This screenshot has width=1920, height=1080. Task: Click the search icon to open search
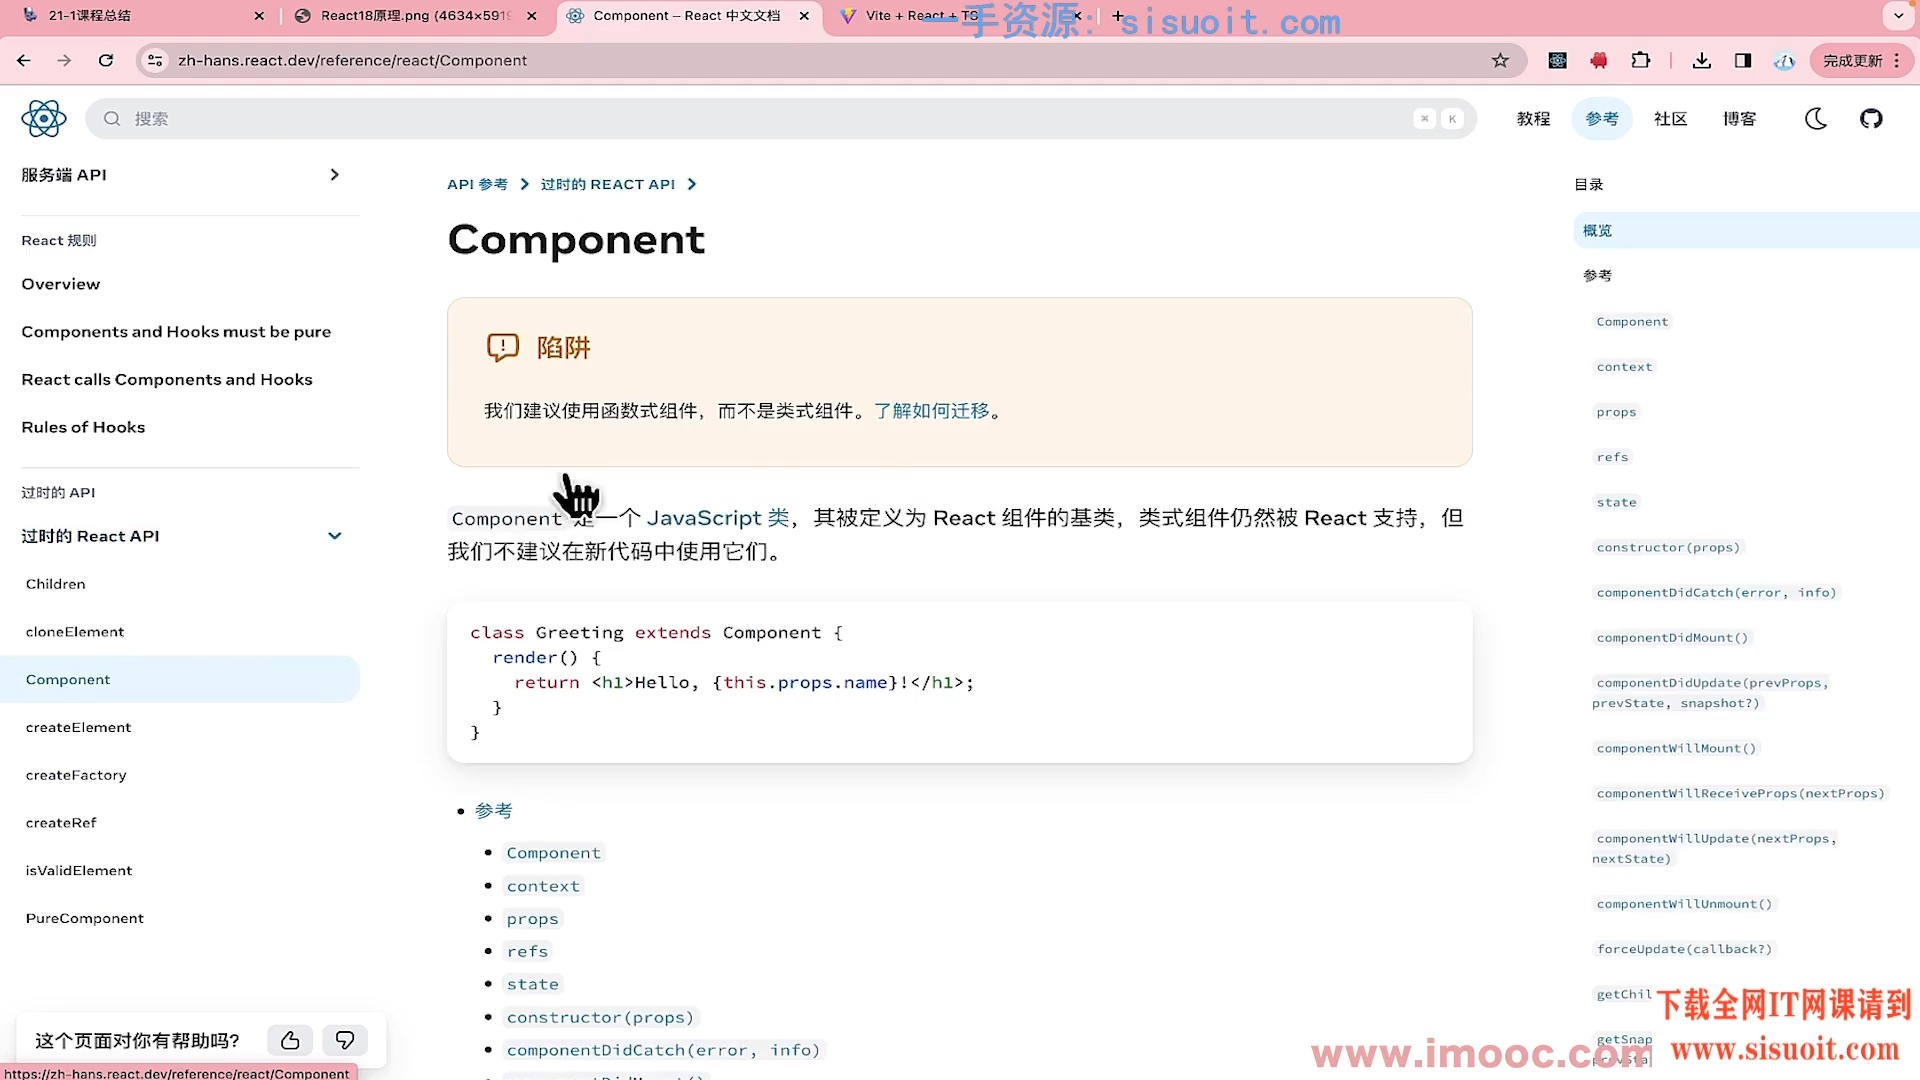click(x=112, y=119)
